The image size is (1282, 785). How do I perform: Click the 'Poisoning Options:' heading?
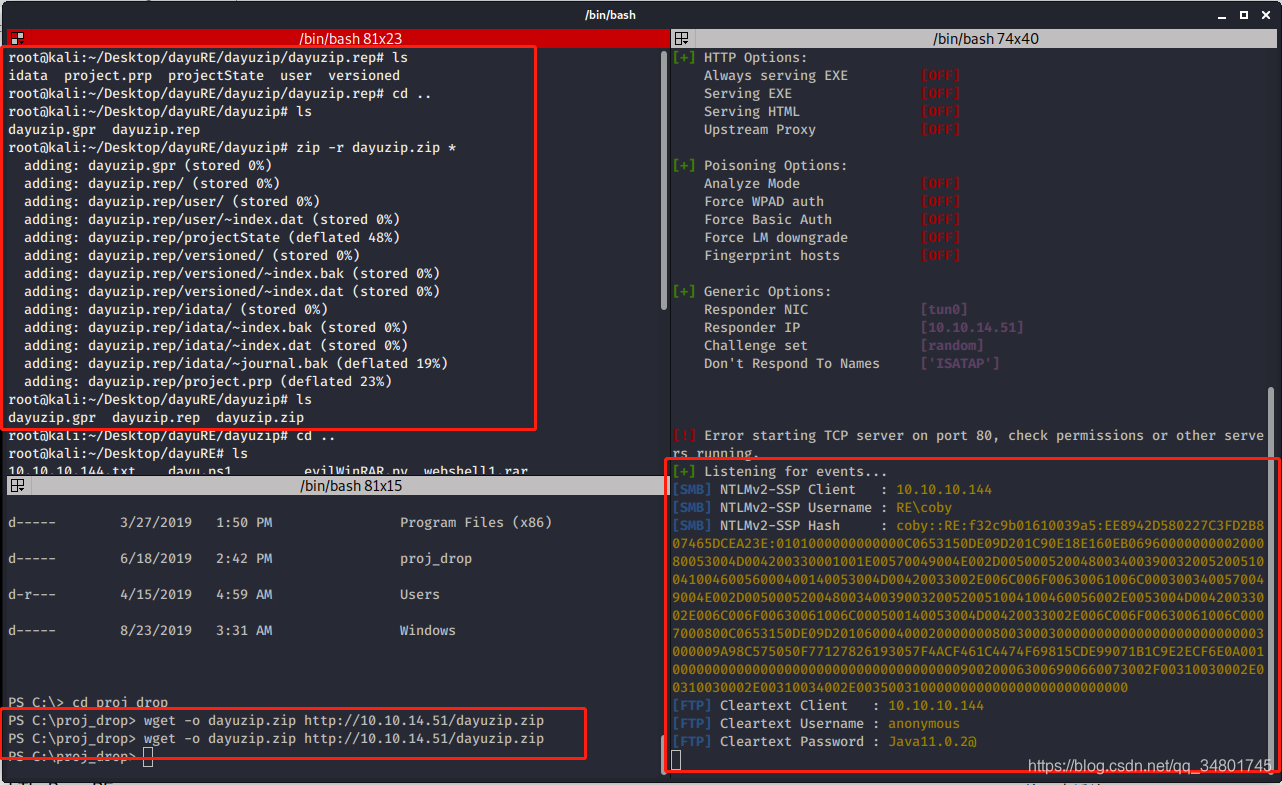point(775,166)
